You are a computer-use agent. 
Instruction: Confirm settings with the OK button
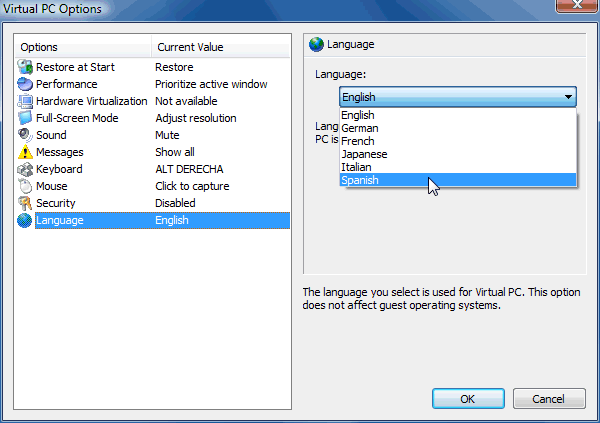(468, 399)
